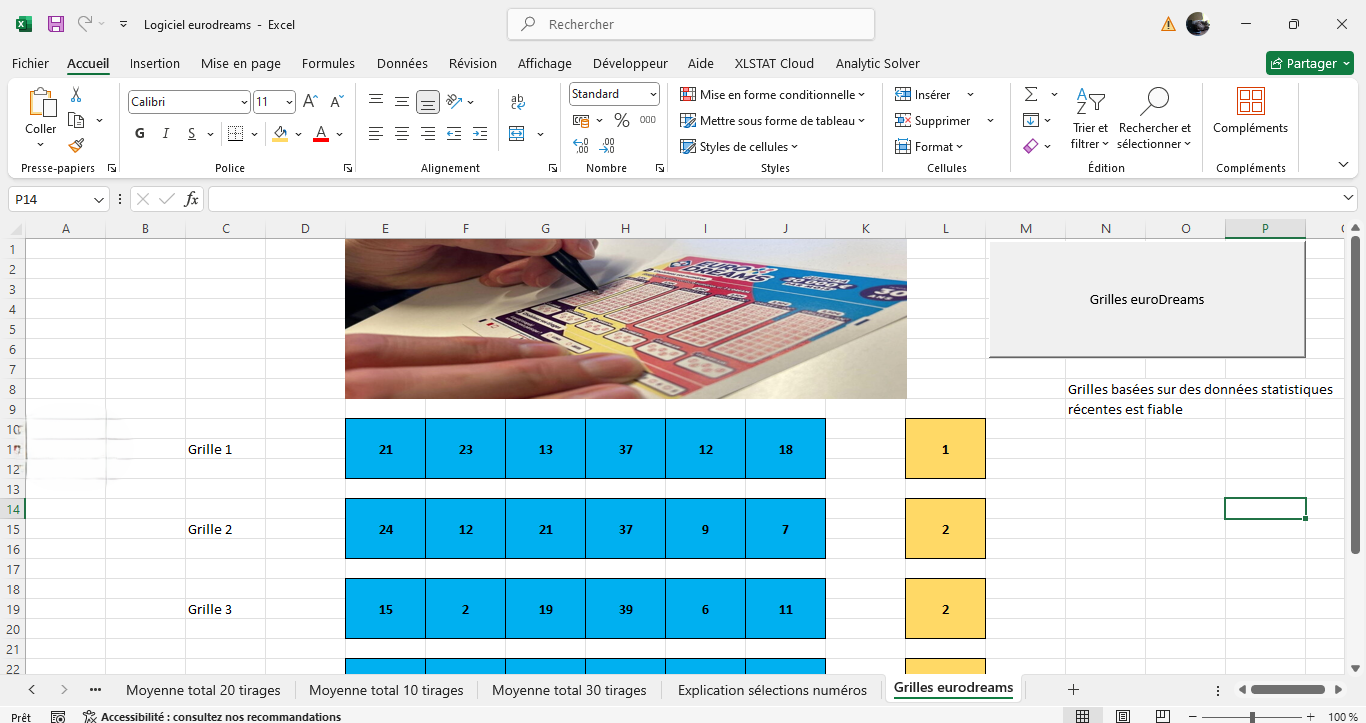Screen dimensions: 1366x723
Task: Click the Copy icon in Presse-papiers
Action: pos(76,120)
